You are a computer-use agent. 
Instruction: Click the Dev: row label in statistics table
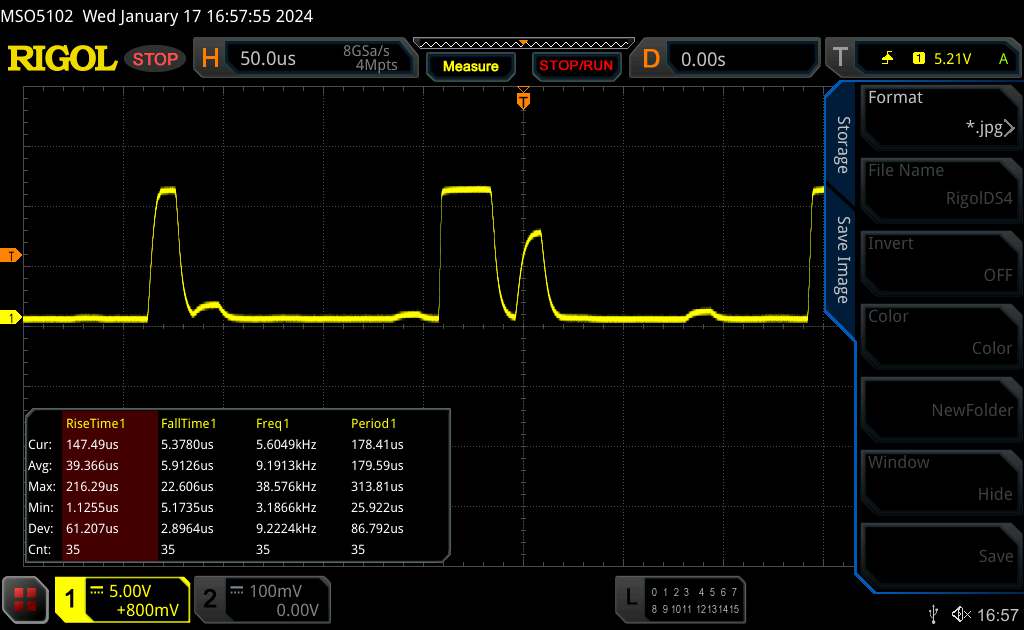click(x=40, y=528)
